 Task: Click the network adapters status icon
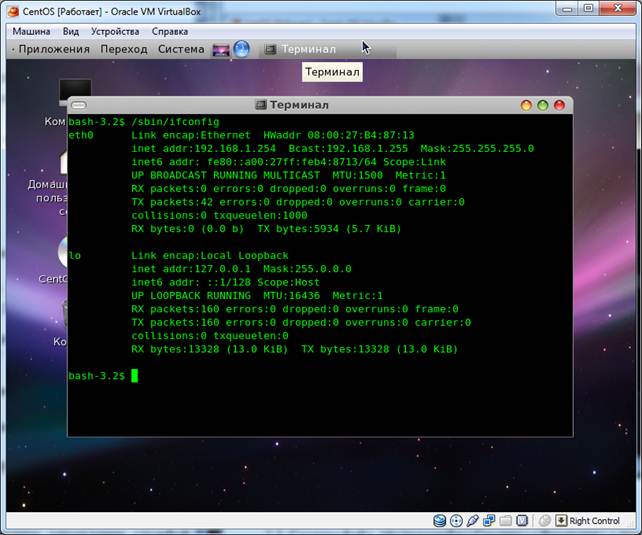pyautogui.click(x=489, y=521)
